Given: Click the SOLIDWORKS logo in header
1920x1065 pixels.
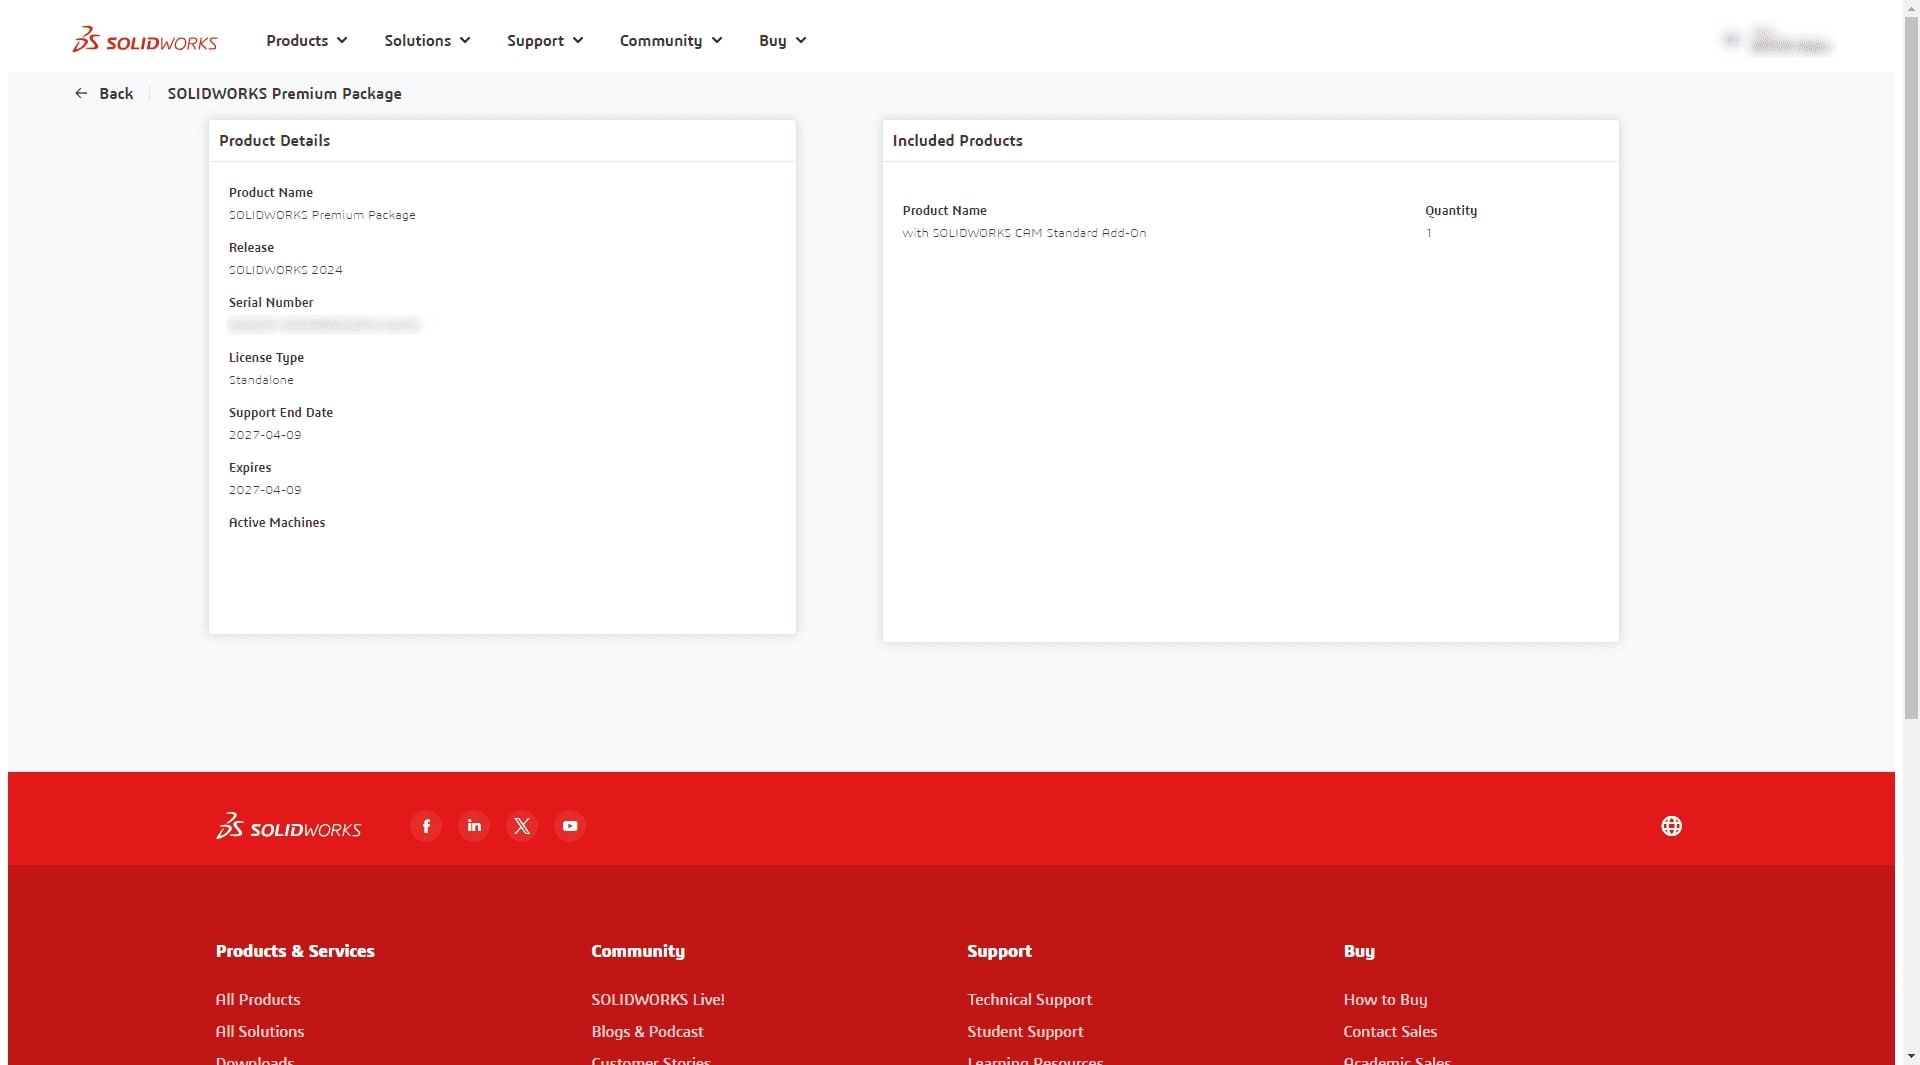Looking at the screenshot, I should [x=145, y=40].
